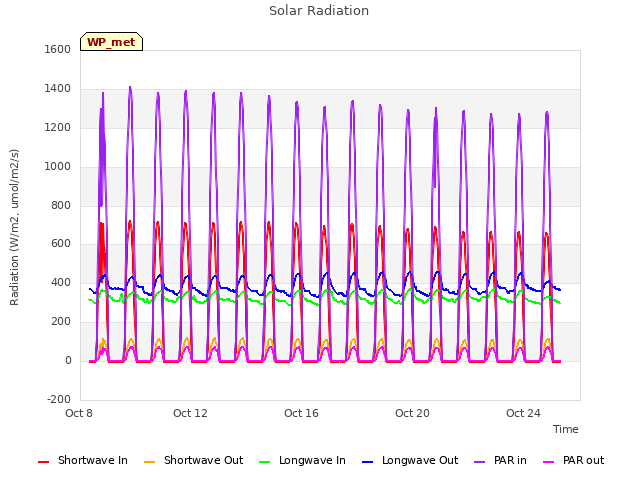
Task: Click the WP_met annotation label
Action: pos(111,42)
